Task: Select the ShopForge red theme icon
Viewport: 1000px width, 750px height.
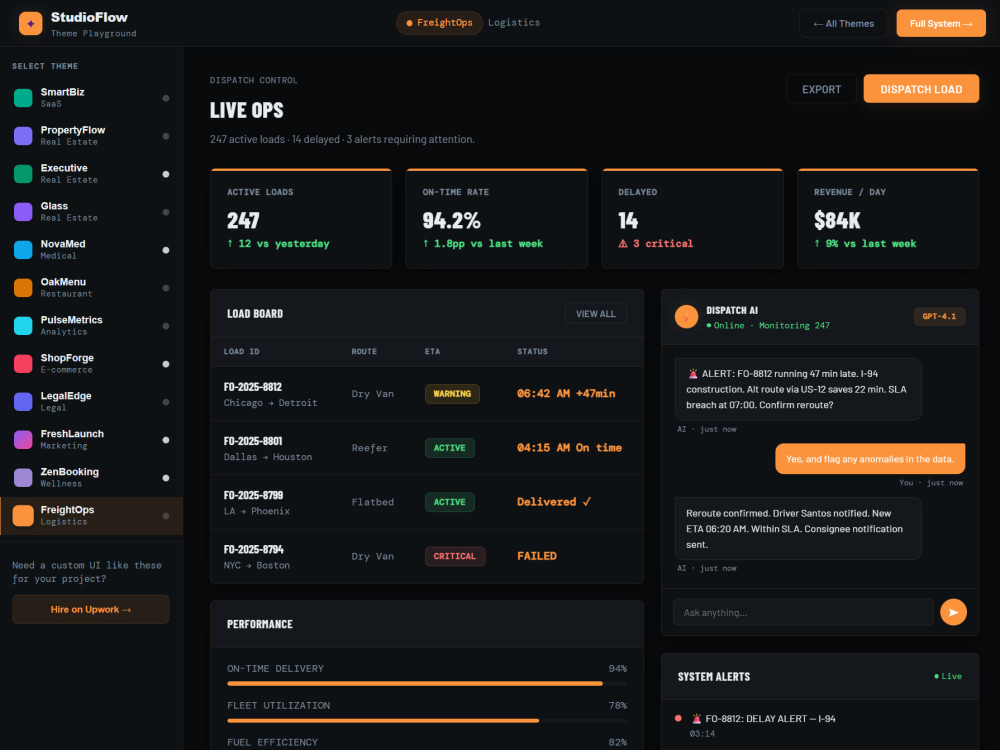Action: 23,364
